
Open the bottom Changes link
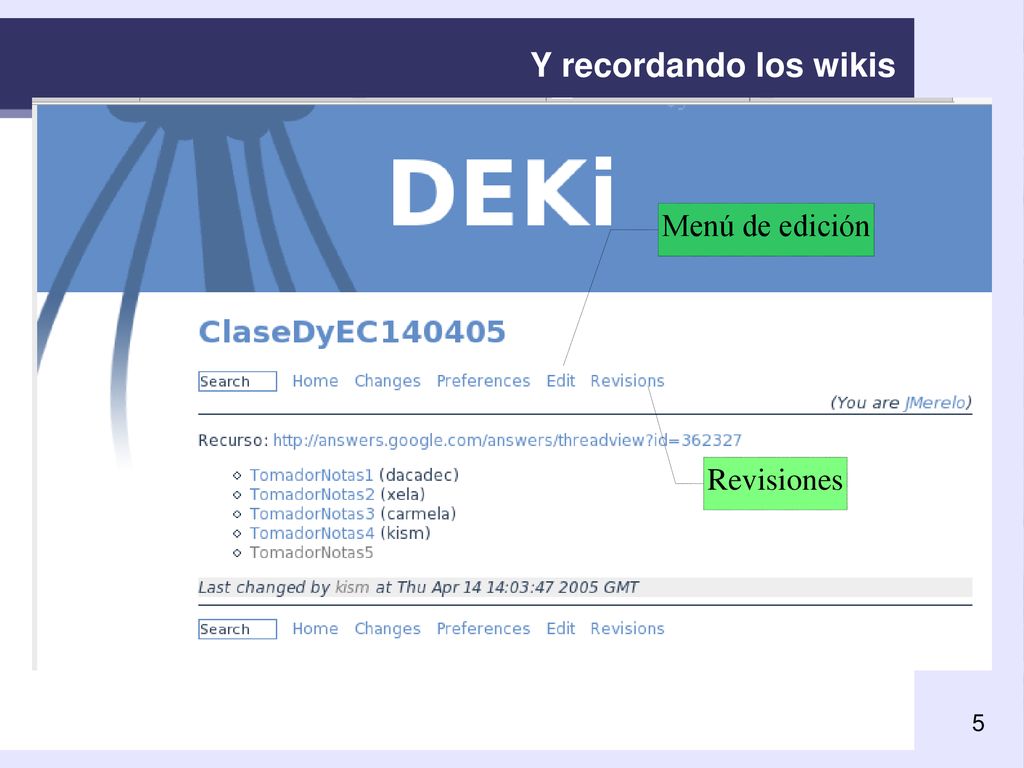[x=387, y=629]
